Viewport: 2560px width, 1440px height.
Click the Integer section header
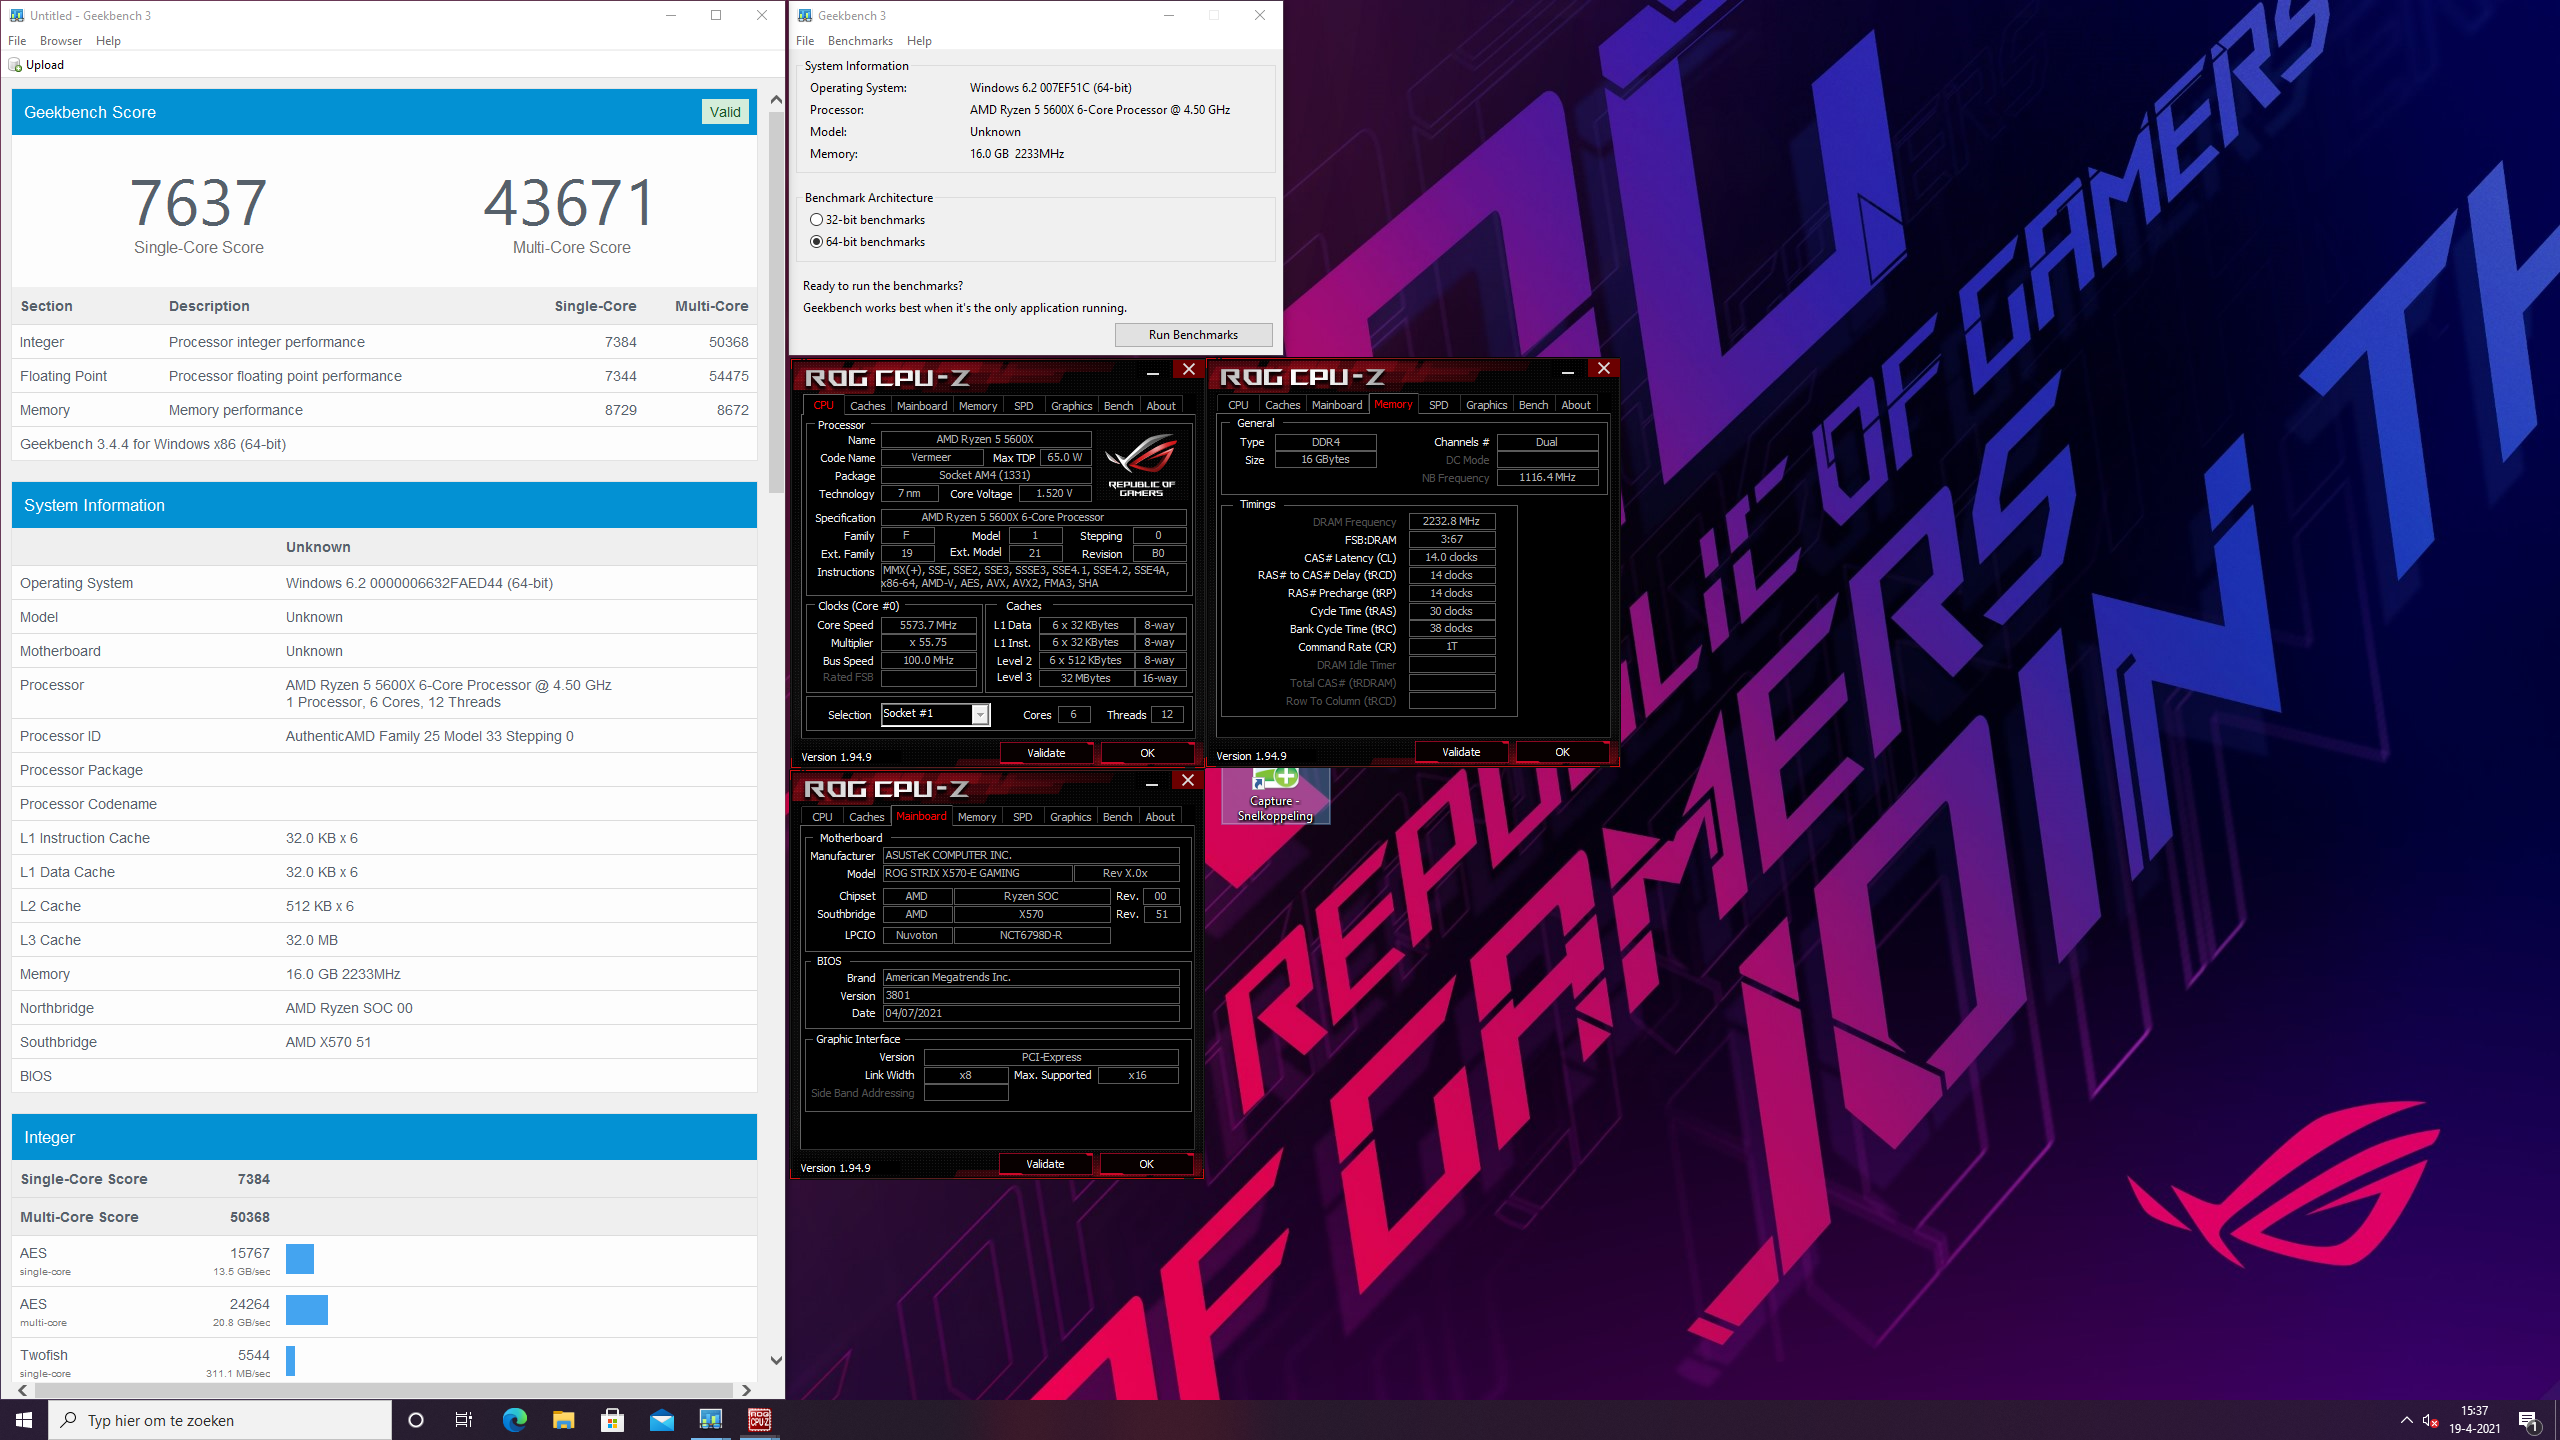(x=384, y=1138)
